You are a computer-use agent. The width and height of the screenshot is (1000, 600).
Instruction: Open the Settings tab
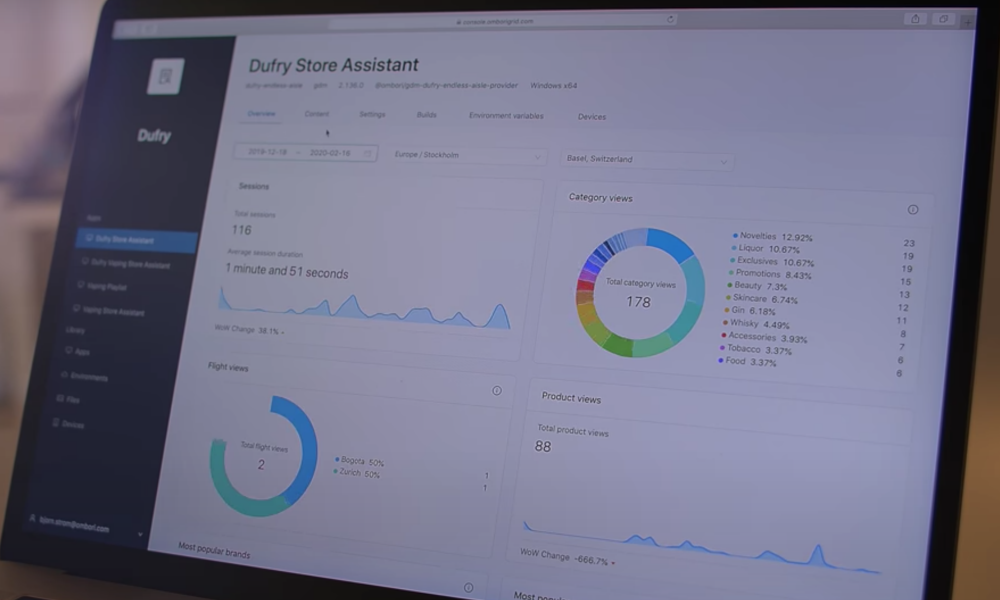tap(372, 115)
